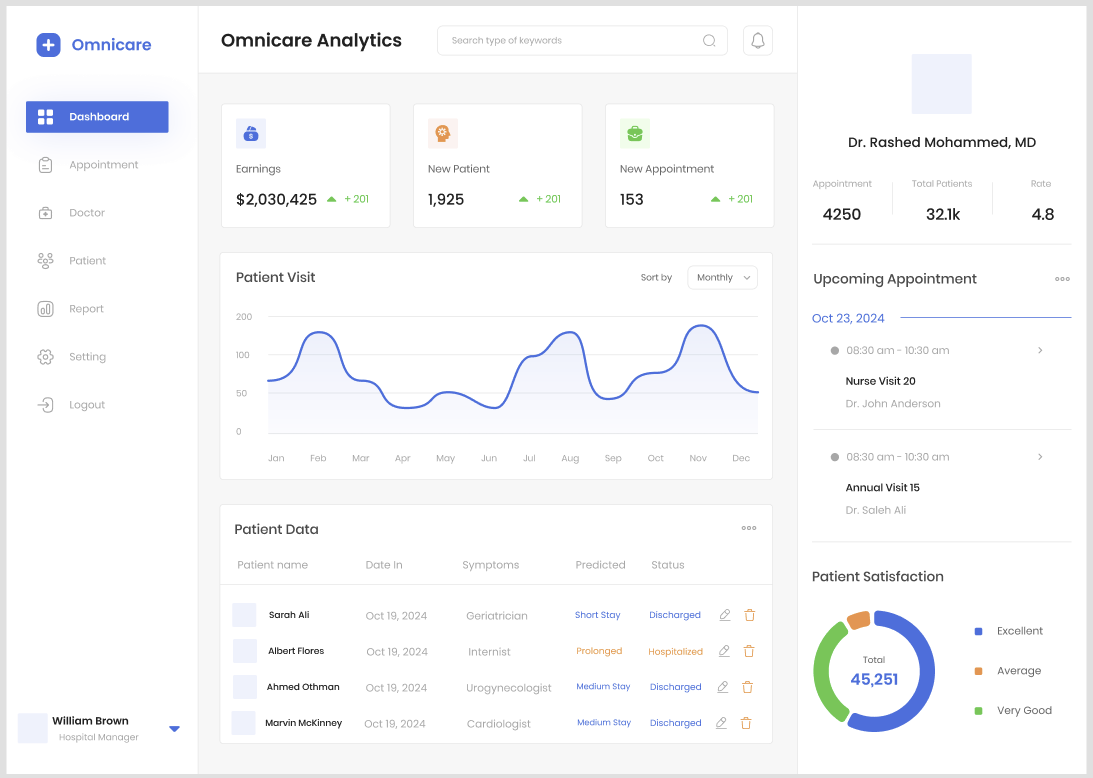Go to Report in the sidebar

click(86, 309)
